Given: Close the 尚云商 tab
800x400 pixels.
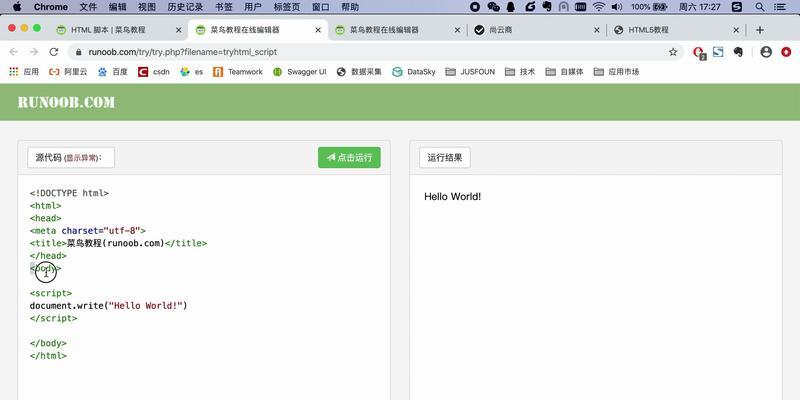Looking at the screenshot, I should pos(597,30).
